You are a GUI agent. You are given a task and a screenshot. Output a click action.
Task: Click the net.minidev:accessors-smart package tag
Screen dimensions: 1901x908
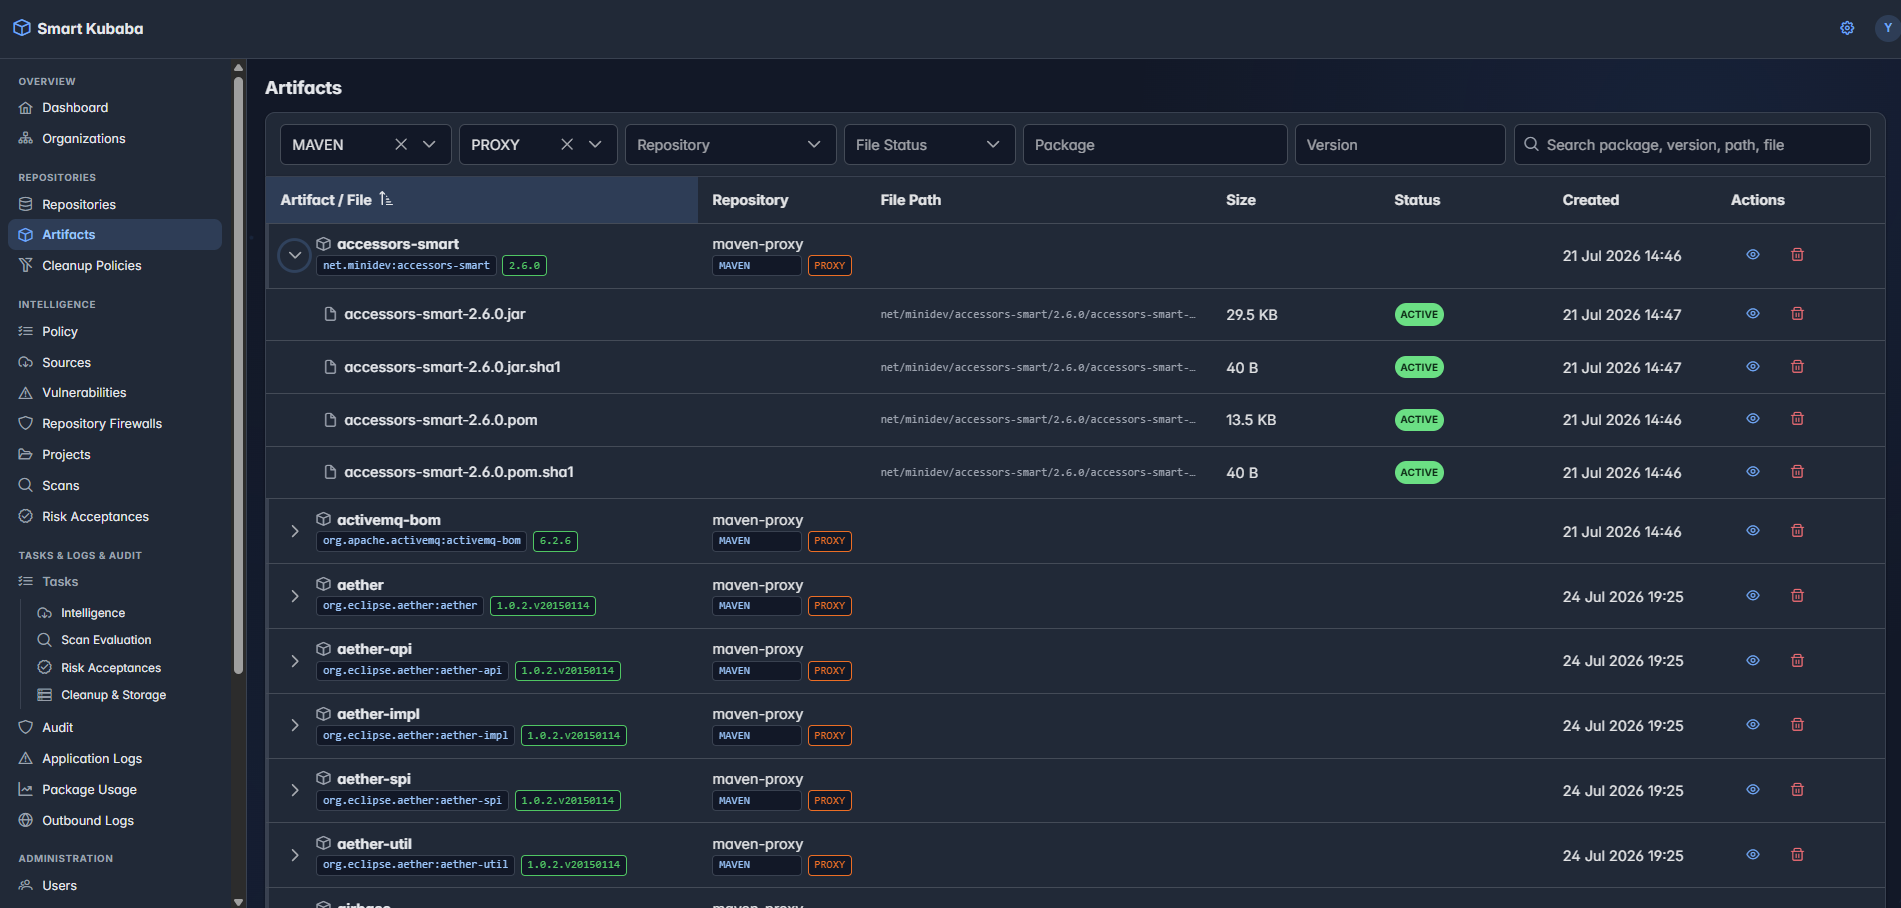406,266
